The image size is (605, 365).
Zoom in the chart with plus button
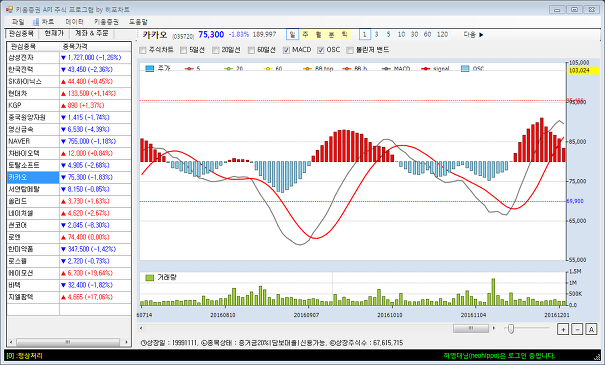point(563,329)
